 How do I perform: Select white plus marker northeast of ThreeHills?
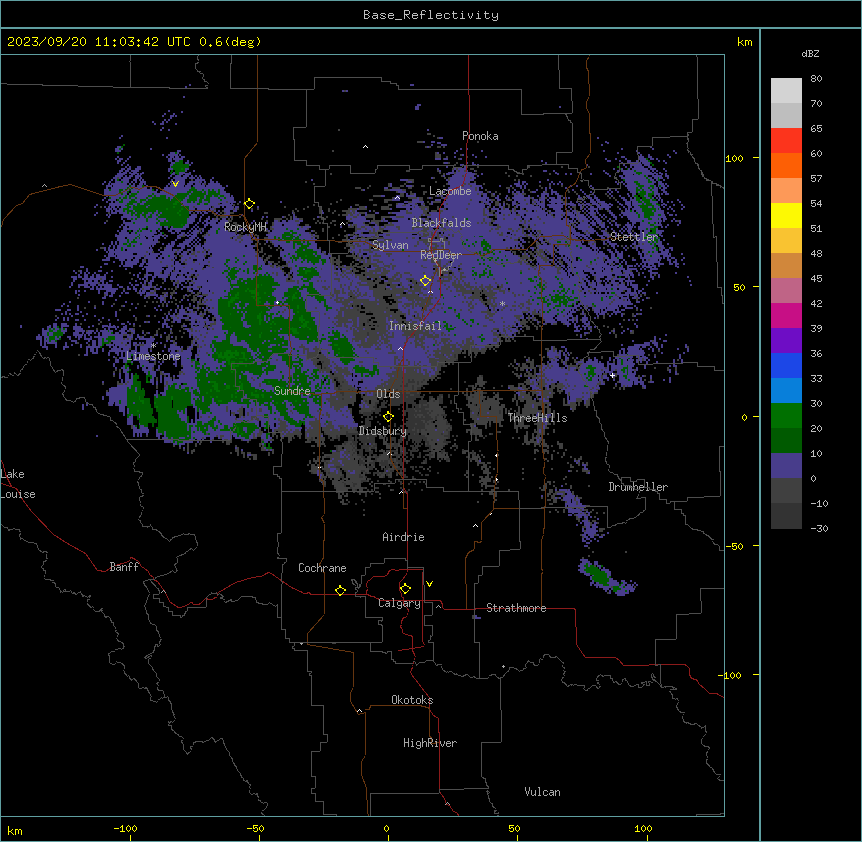(x=612, y=375)
